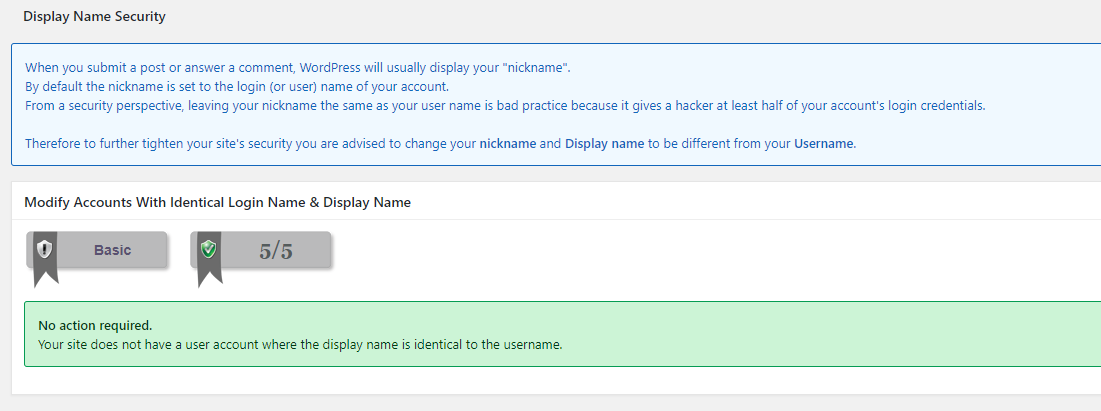Image resolution: width=1101 pixels, height=411 pixels.
Task: Click the 5/5 security score badge
Action: tap(261, 250)
